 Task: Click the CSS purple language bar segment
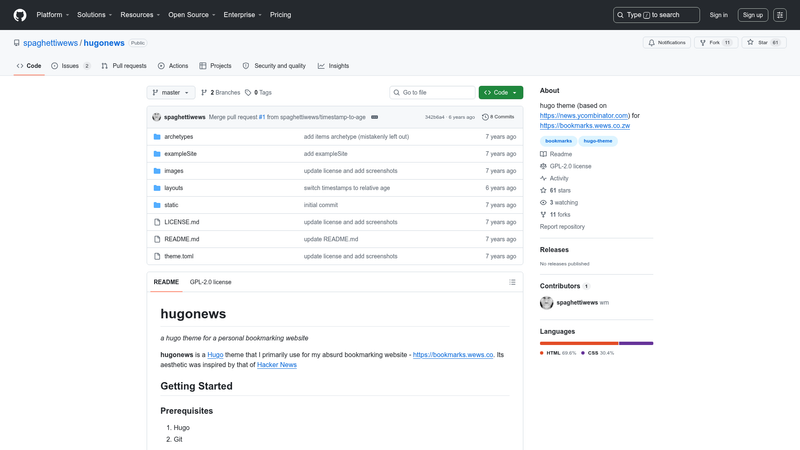click(x=636, y=343)
